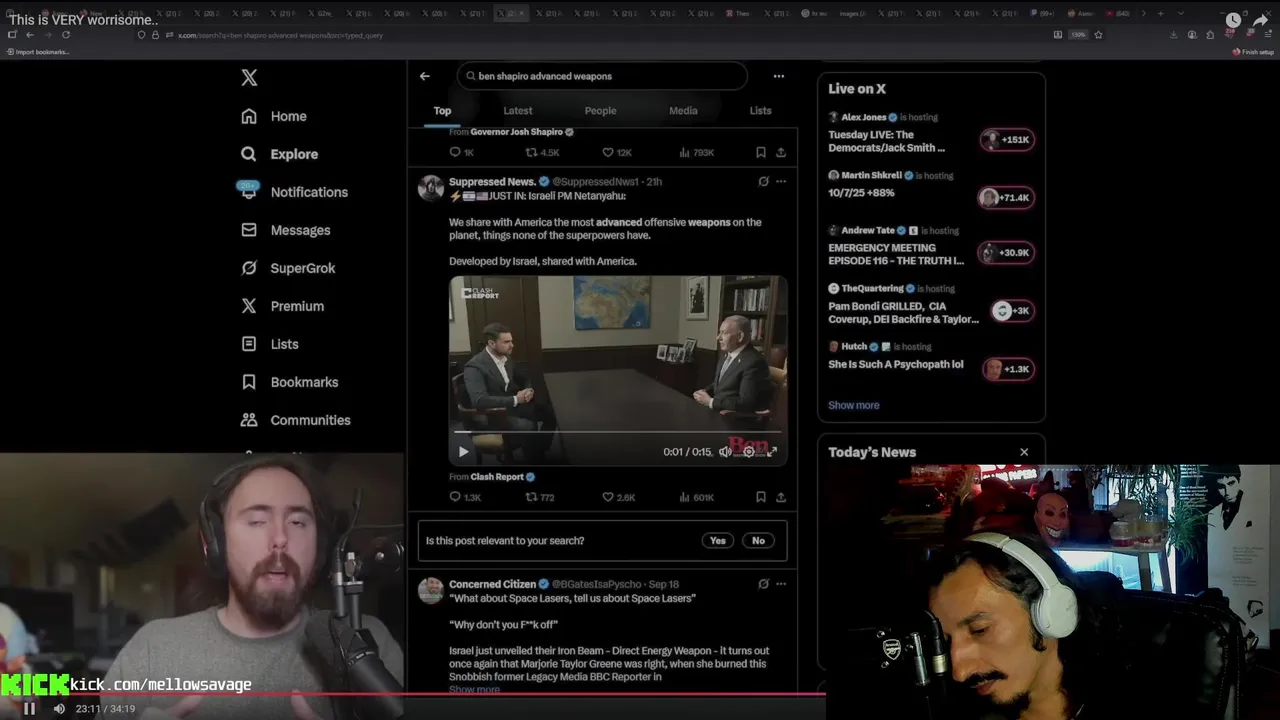Switch to the Media search tab

[x=683, y=111]
